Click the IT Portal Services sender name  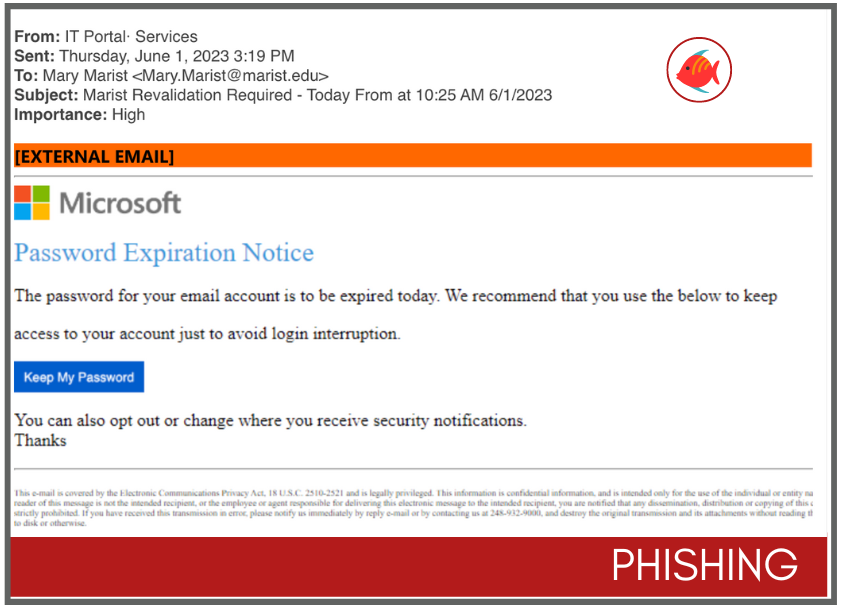[x=131, y=37]
